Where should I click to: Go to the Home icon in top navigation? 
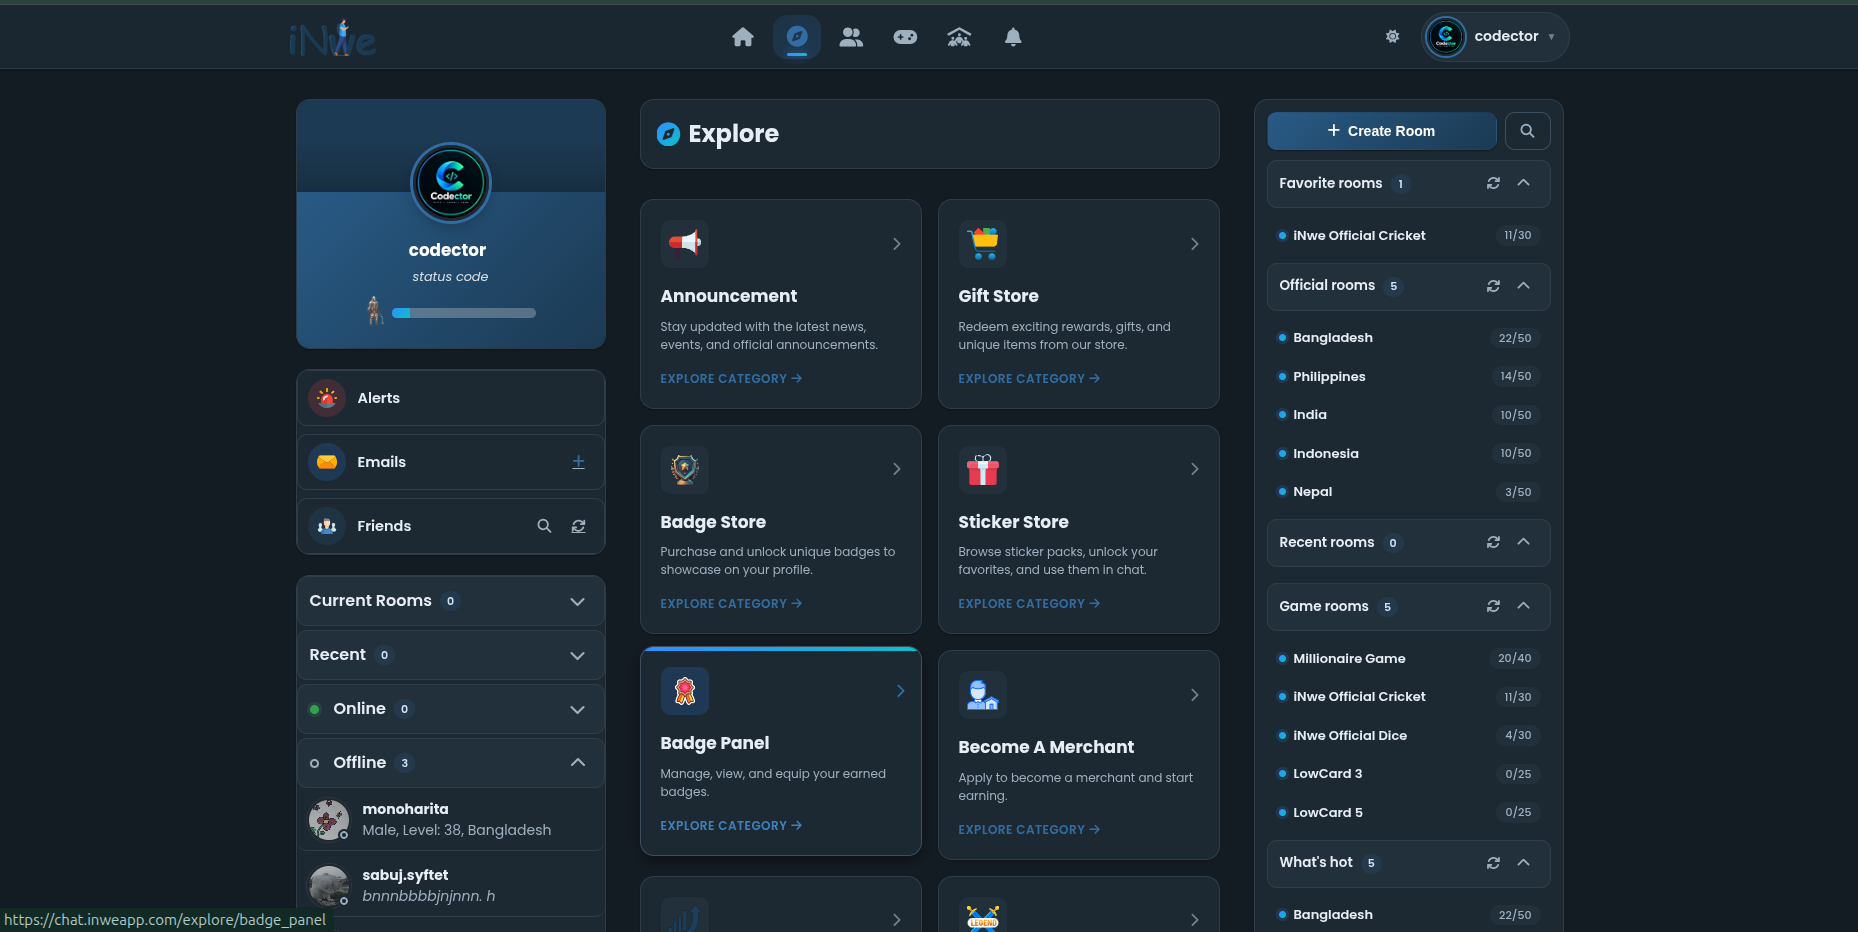pos(743,37)
